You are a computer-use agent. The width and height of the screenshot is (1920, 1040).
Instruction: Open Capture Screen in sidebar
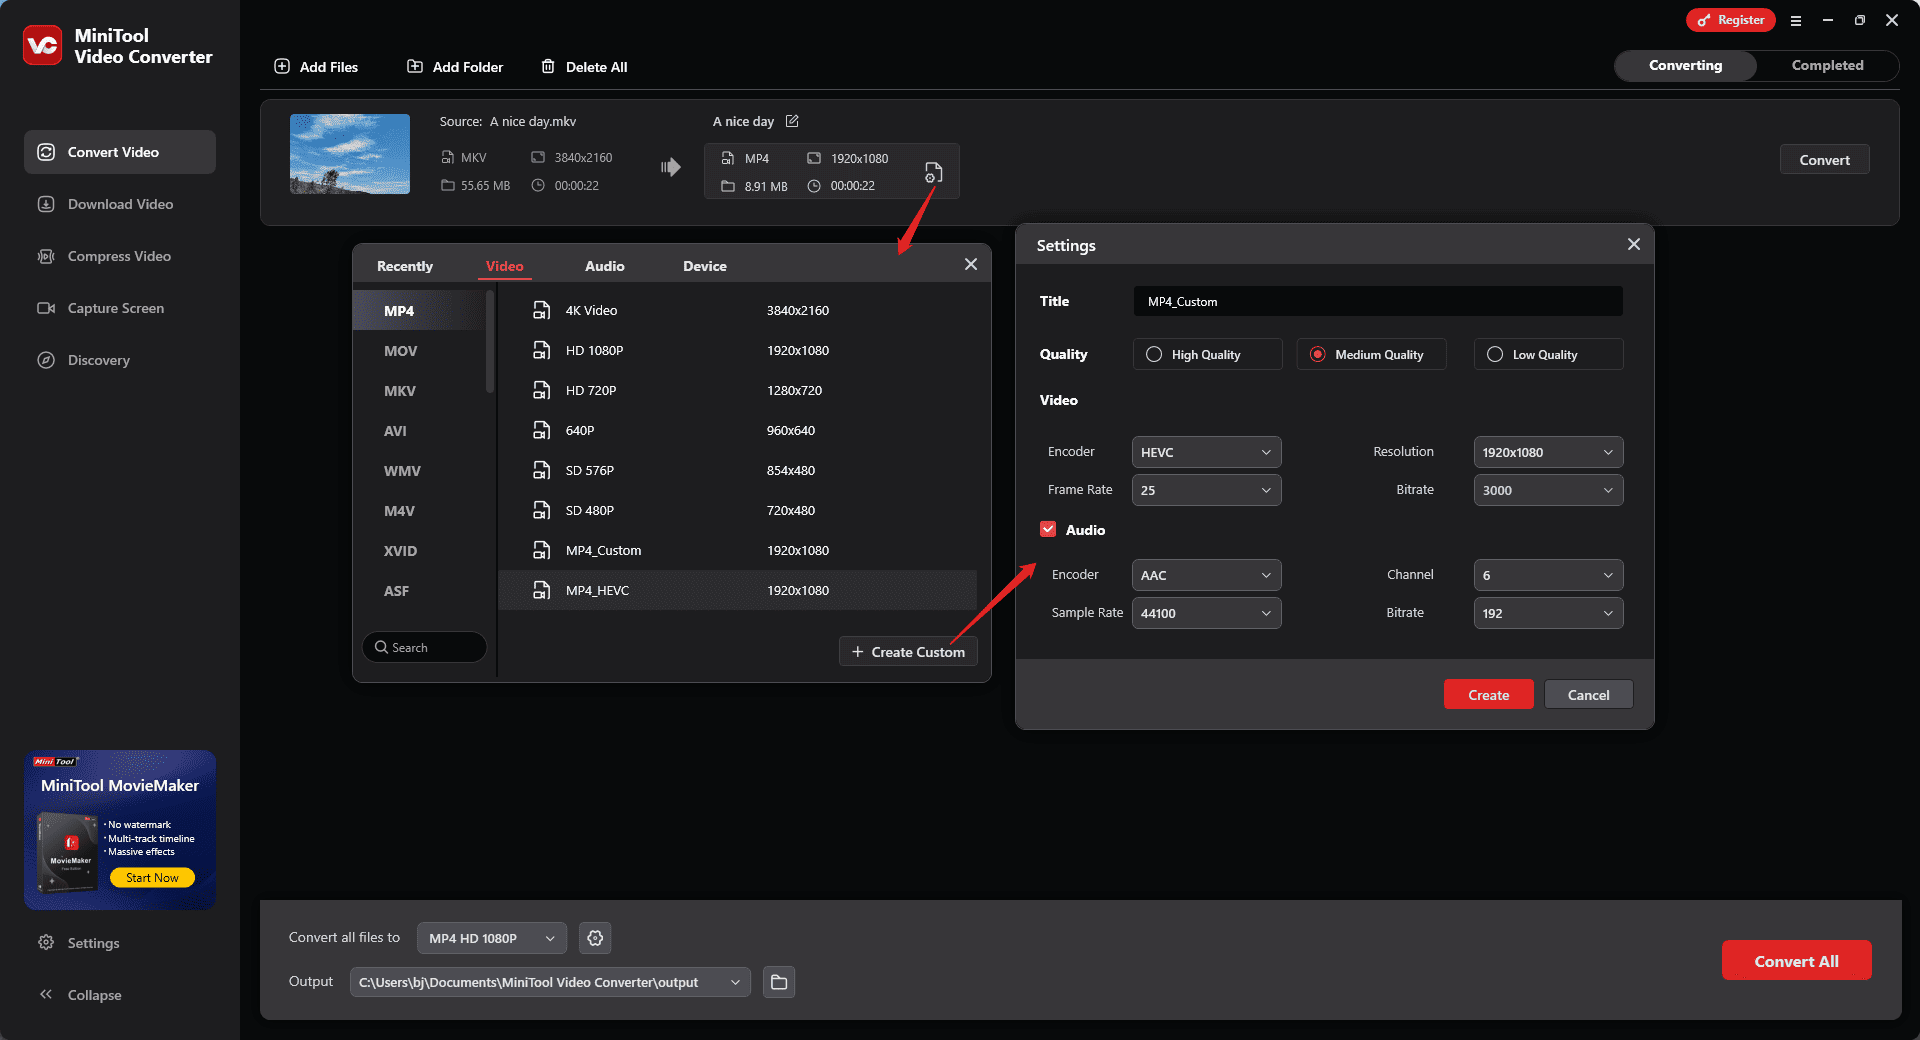120,308
